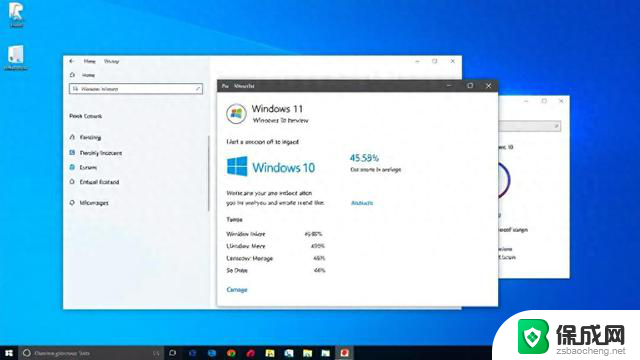Click the back arrow in the Settings window
Viewport: 640px width, 360px height.
(72, 61)
